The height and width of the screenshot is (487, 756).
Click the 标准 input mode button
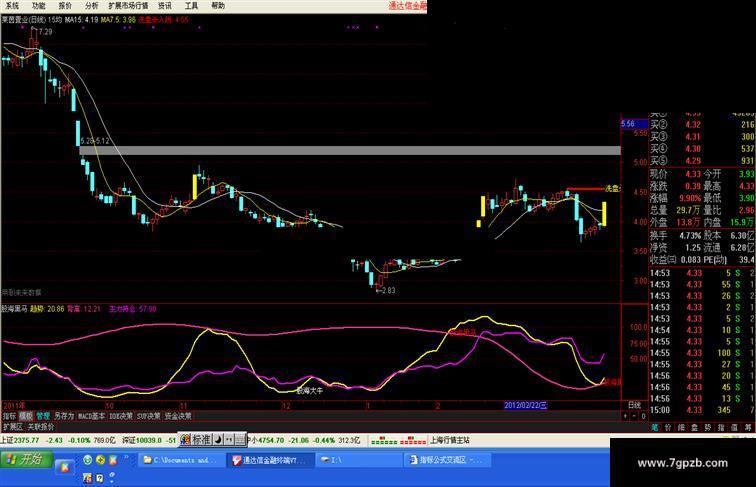click(x=202, y=440)
